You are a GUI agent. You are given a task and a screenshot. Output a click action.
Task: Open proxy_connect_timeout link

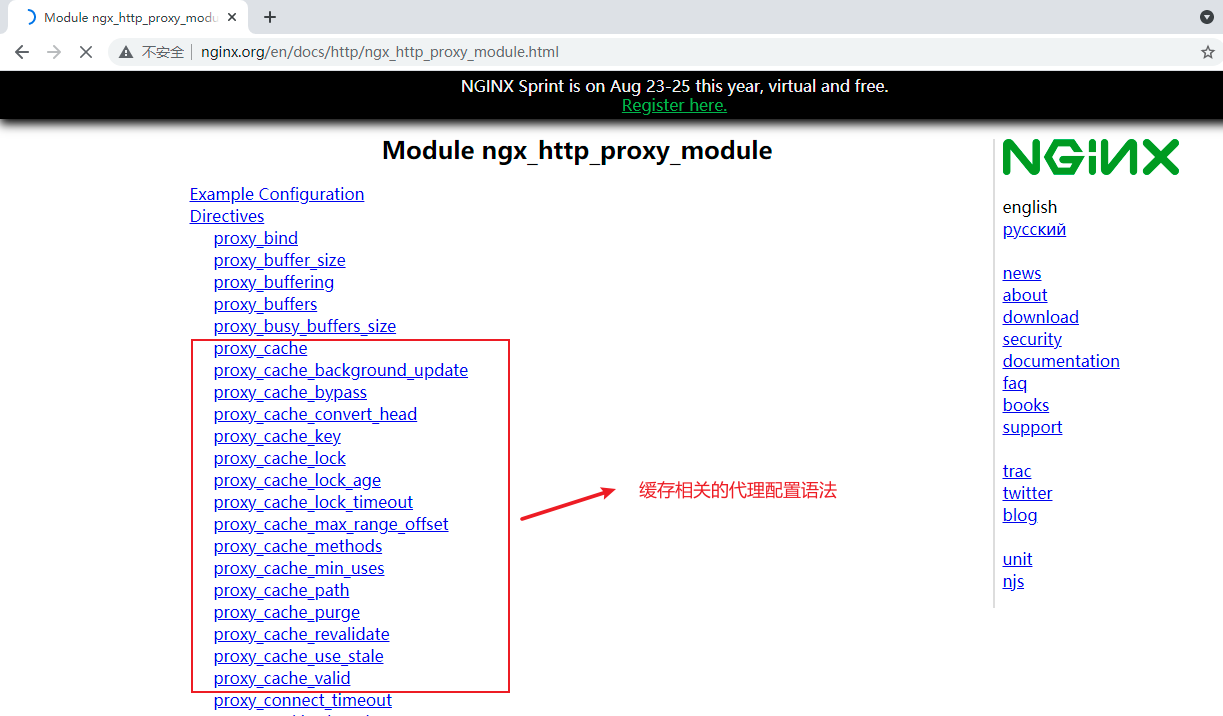(303, 700)
